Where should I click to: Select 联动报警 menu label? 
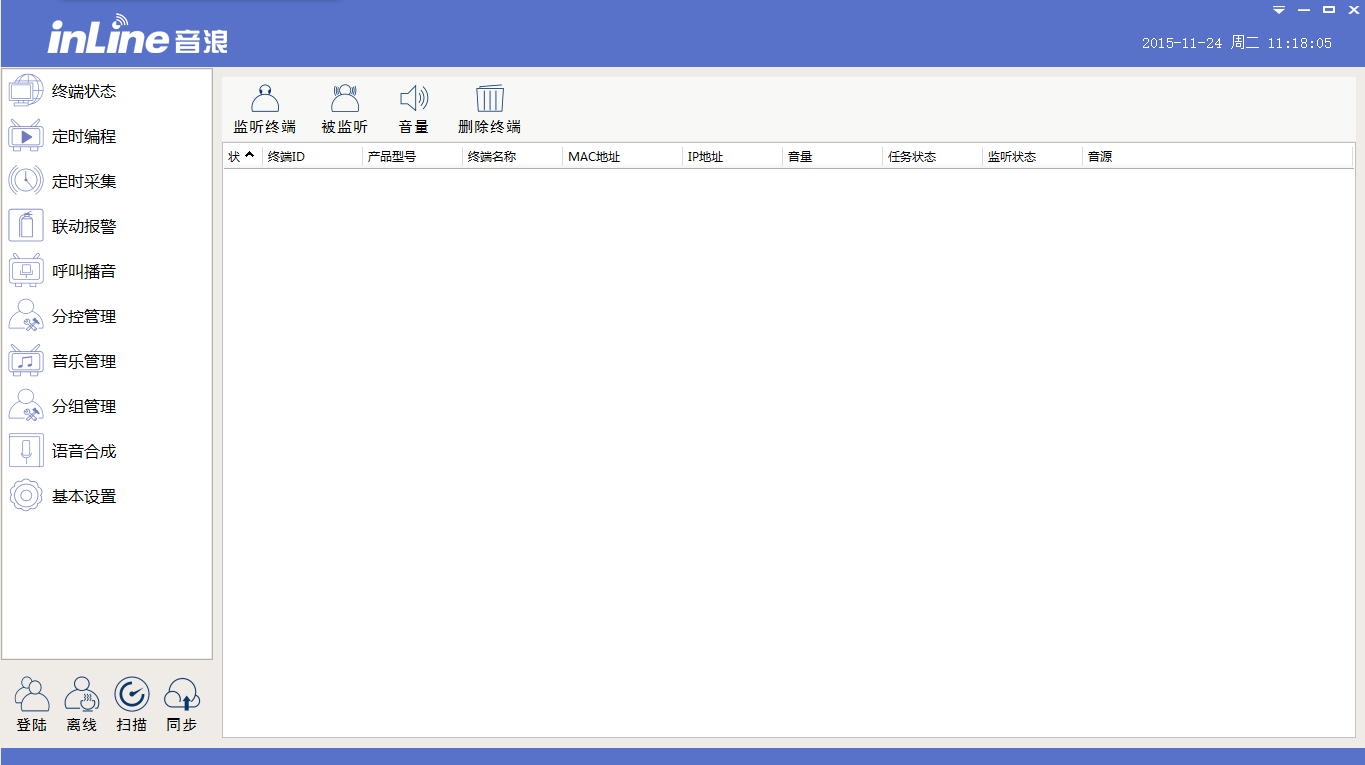coord(84,227)
